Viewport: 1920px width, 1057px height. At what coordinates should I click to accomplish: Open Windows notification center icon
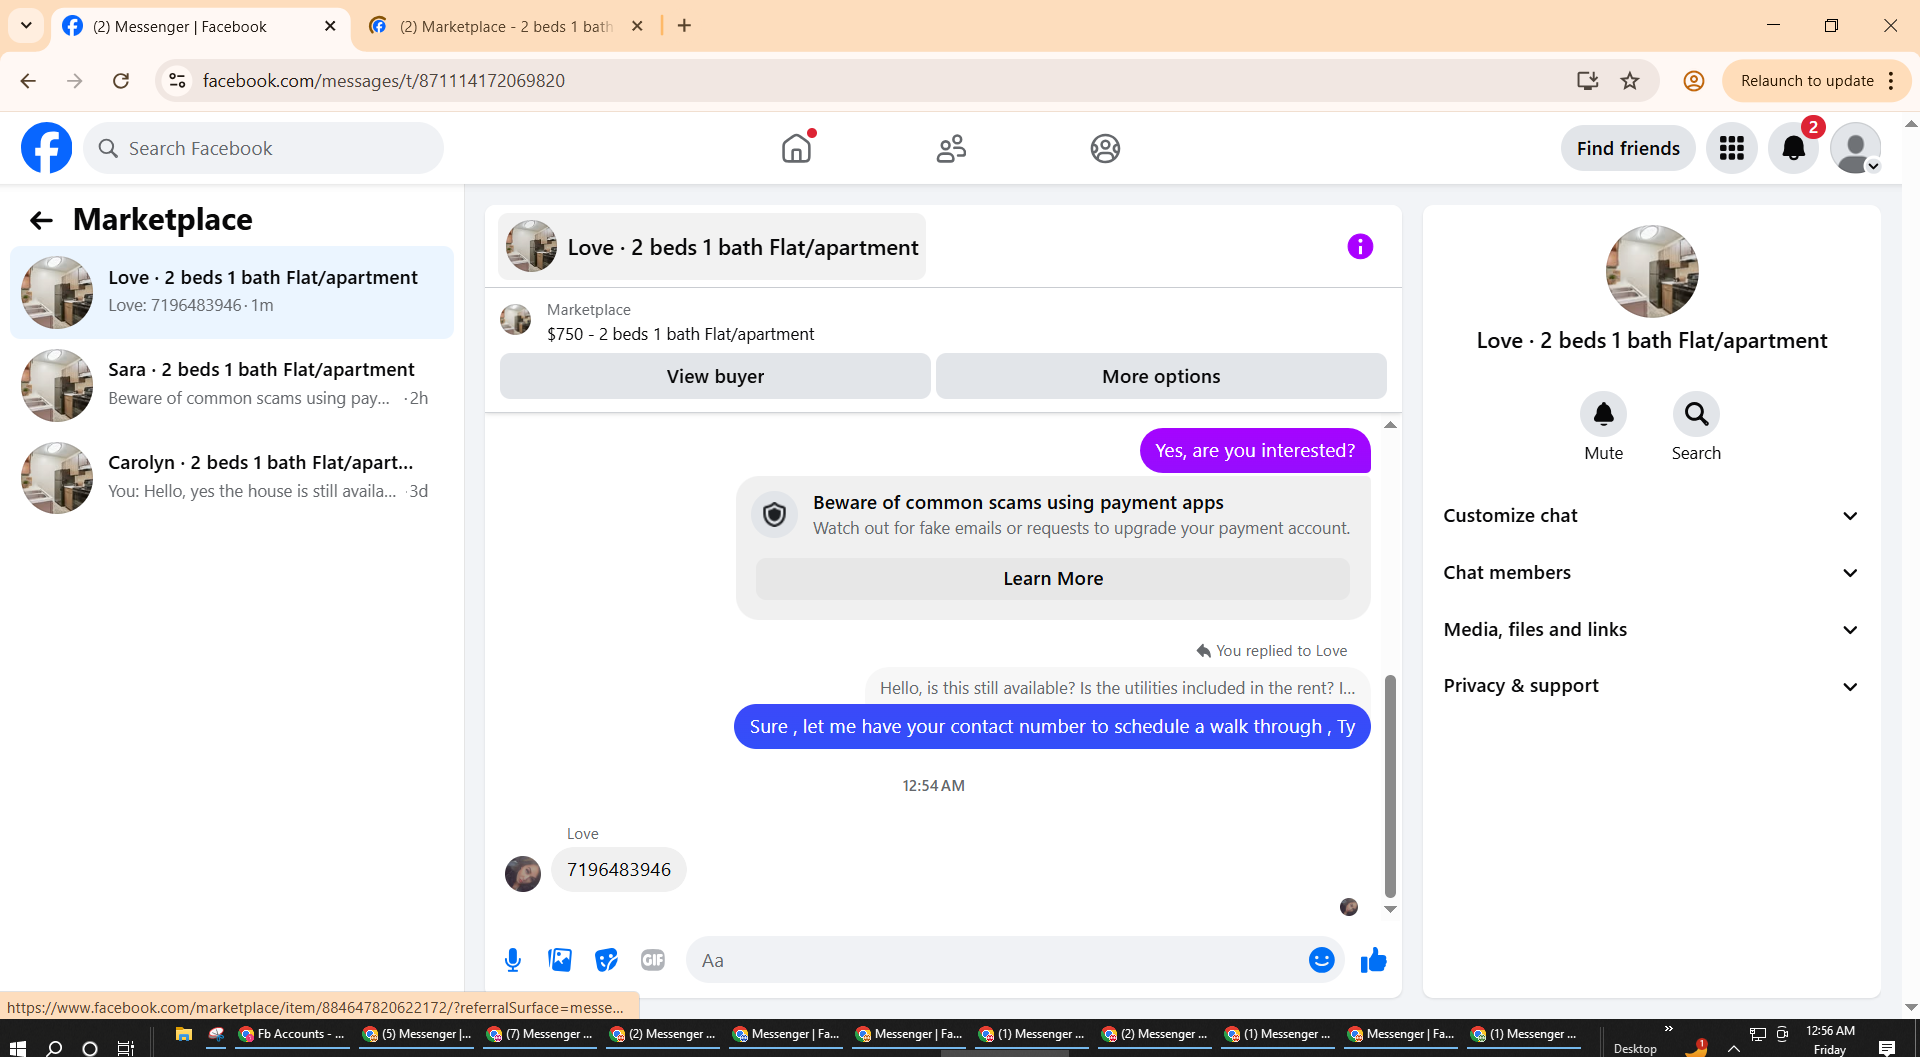click(x=1886, y=1047)
